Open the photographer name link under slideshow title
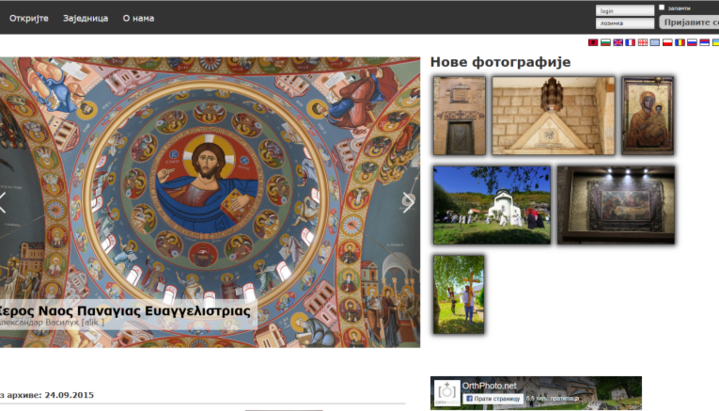 [x=40, y=325]
